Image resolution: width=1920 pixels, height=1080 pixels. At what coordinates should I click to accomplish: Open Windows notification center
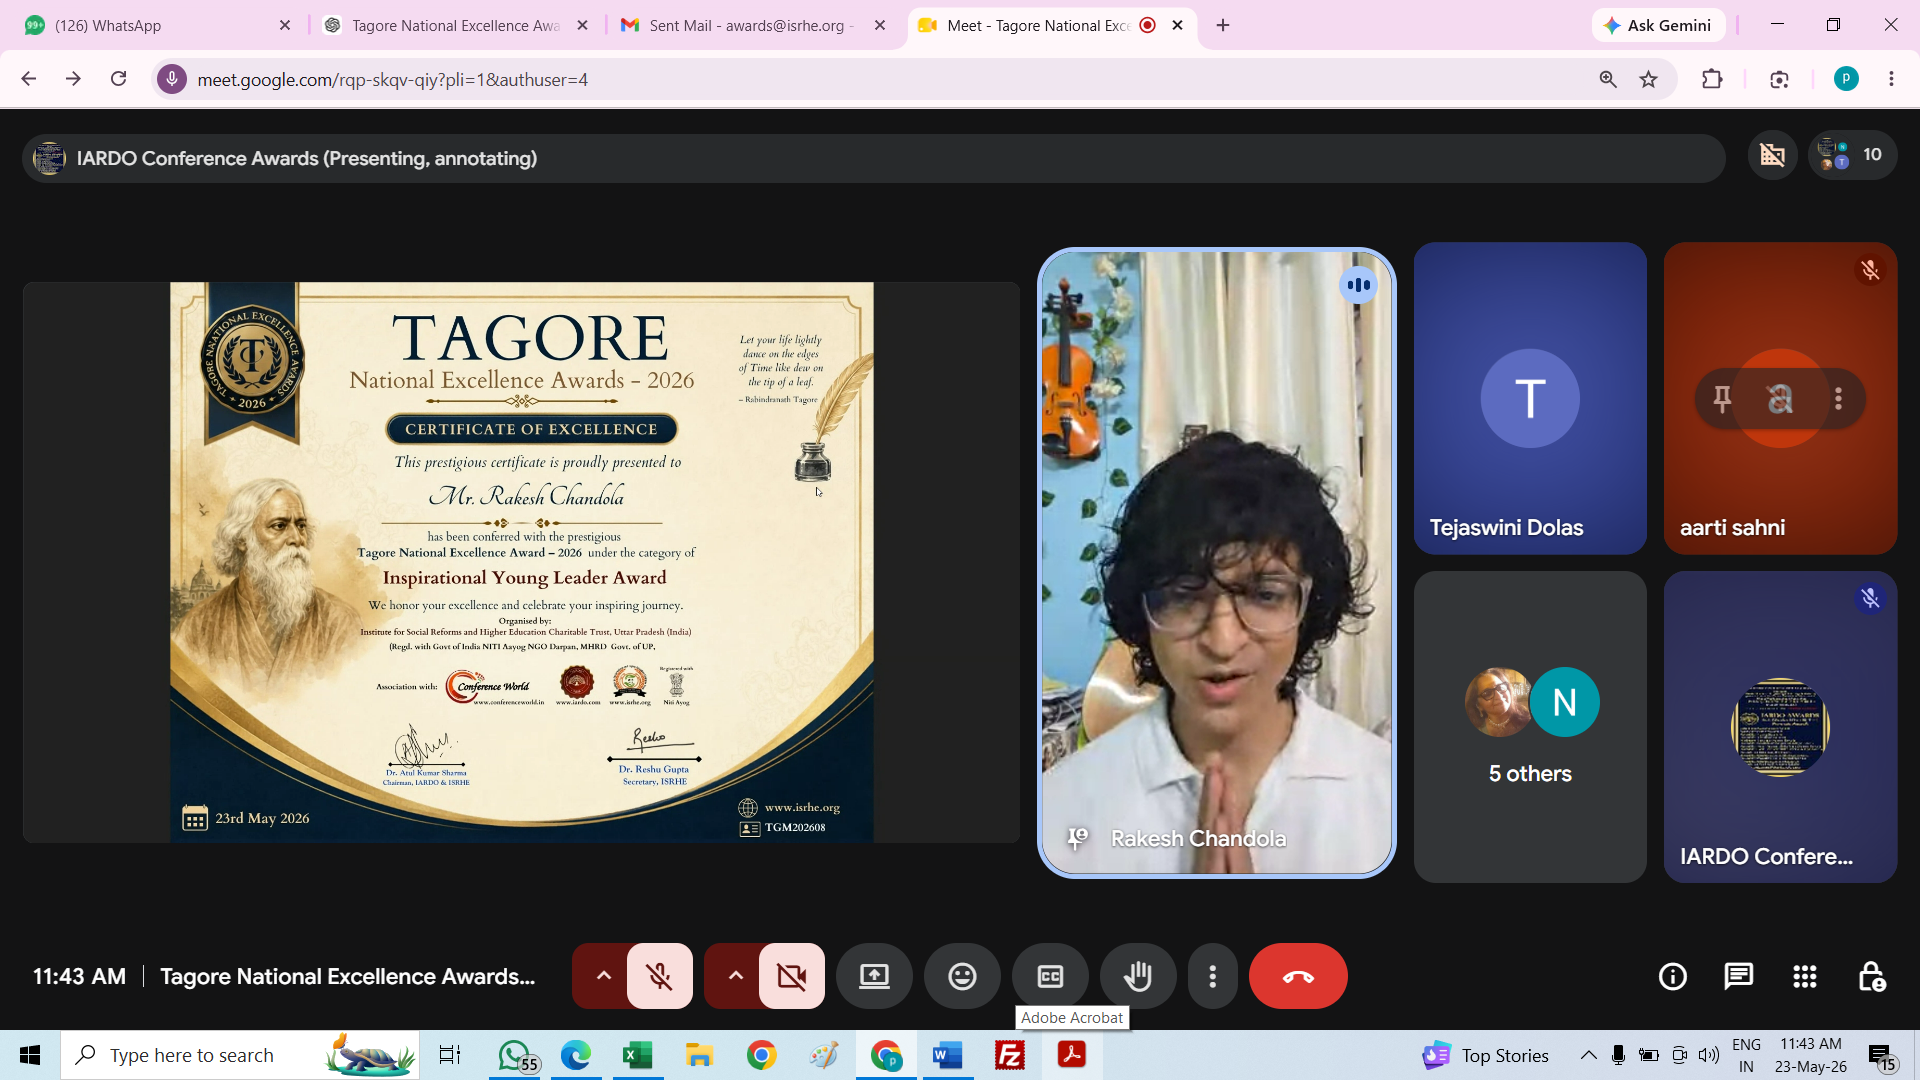1882,1056
